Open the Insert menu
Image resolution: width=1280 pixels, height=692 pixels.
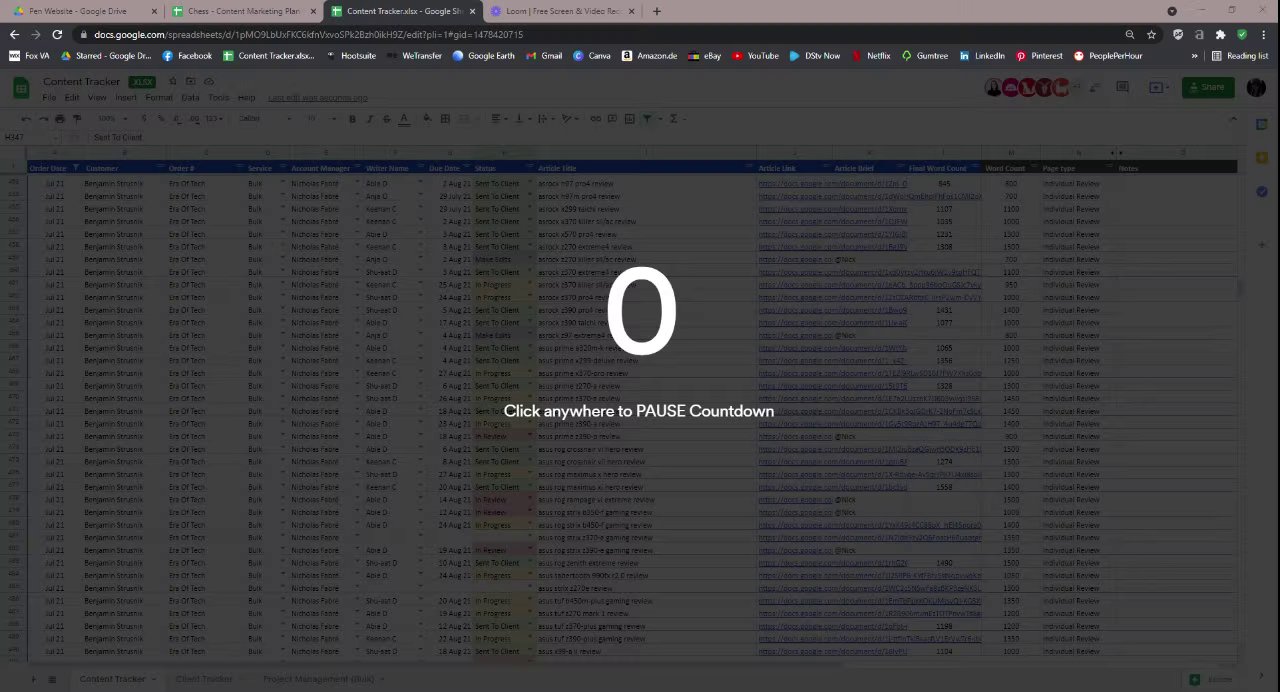[x=126, y=98]
